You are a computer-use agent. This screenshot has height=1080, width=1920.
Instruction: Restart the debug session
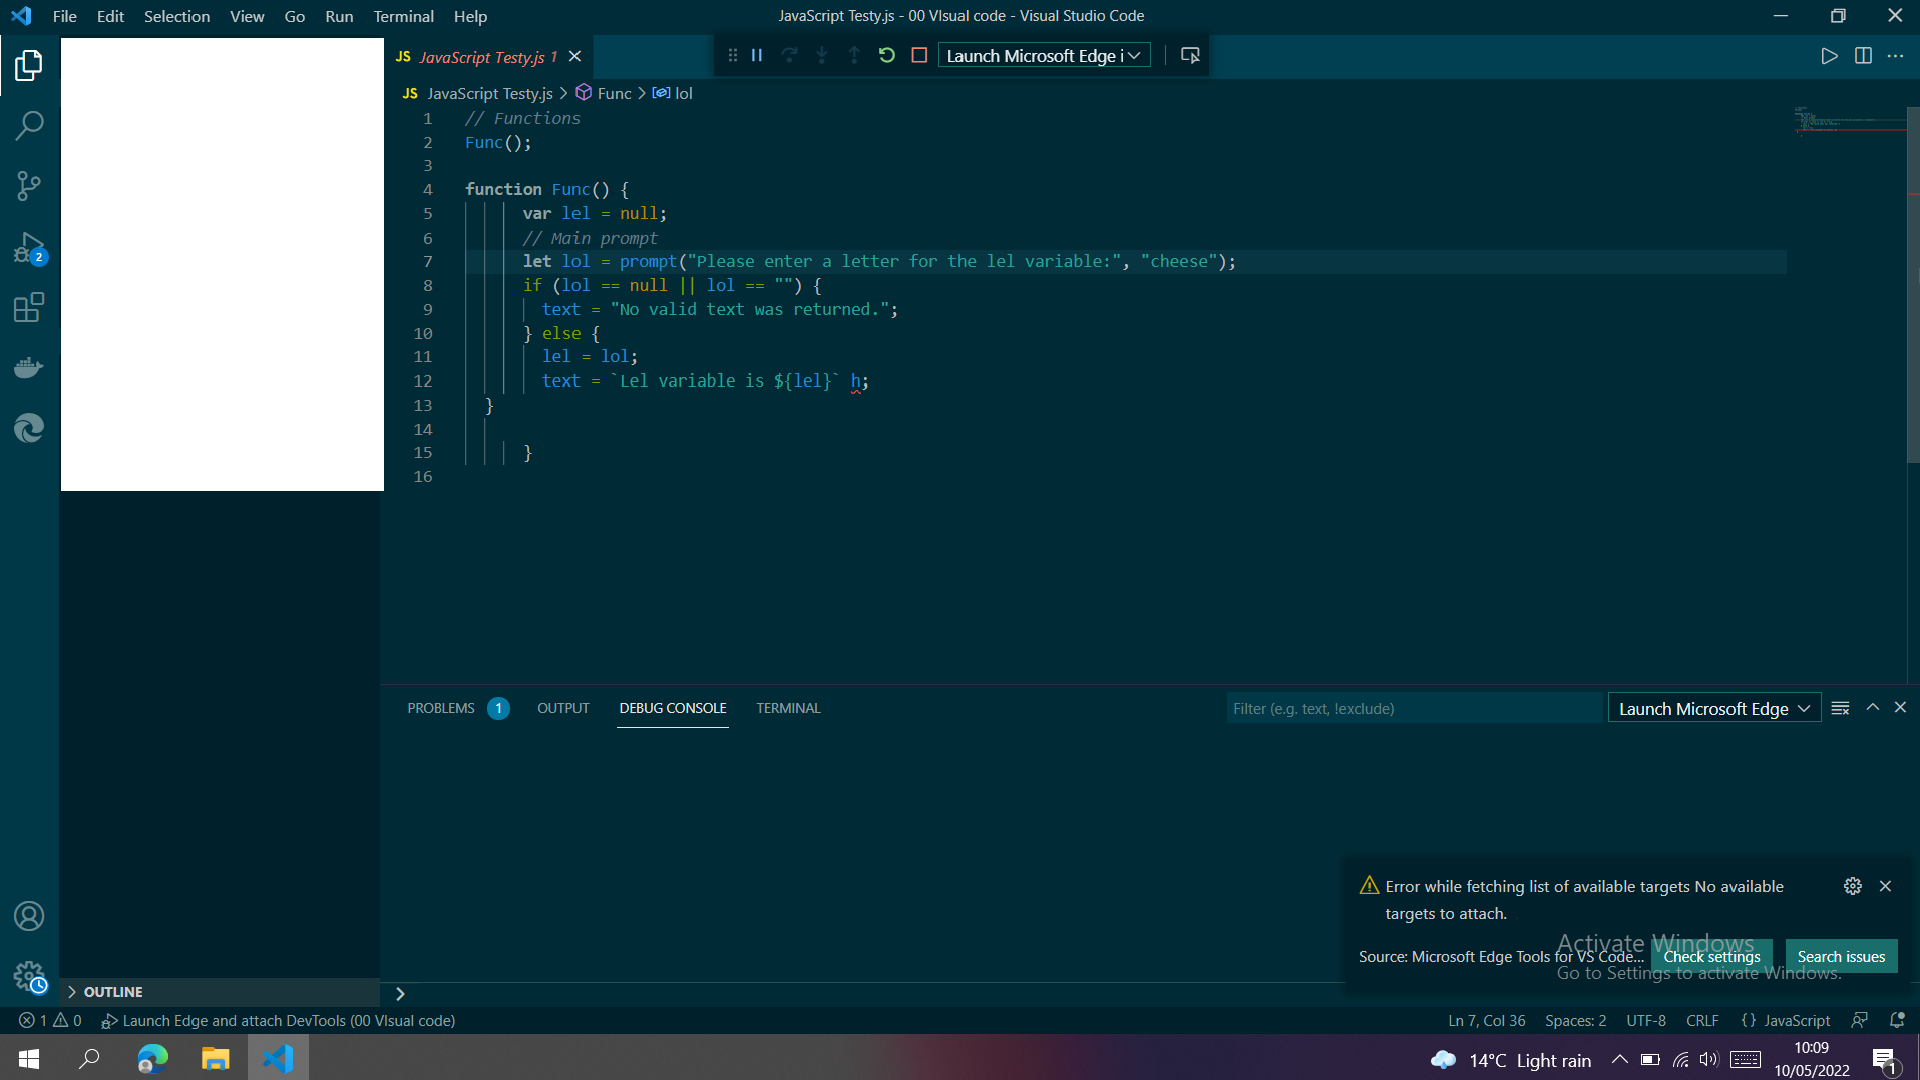pyautogui.click(x=887, y=55)
